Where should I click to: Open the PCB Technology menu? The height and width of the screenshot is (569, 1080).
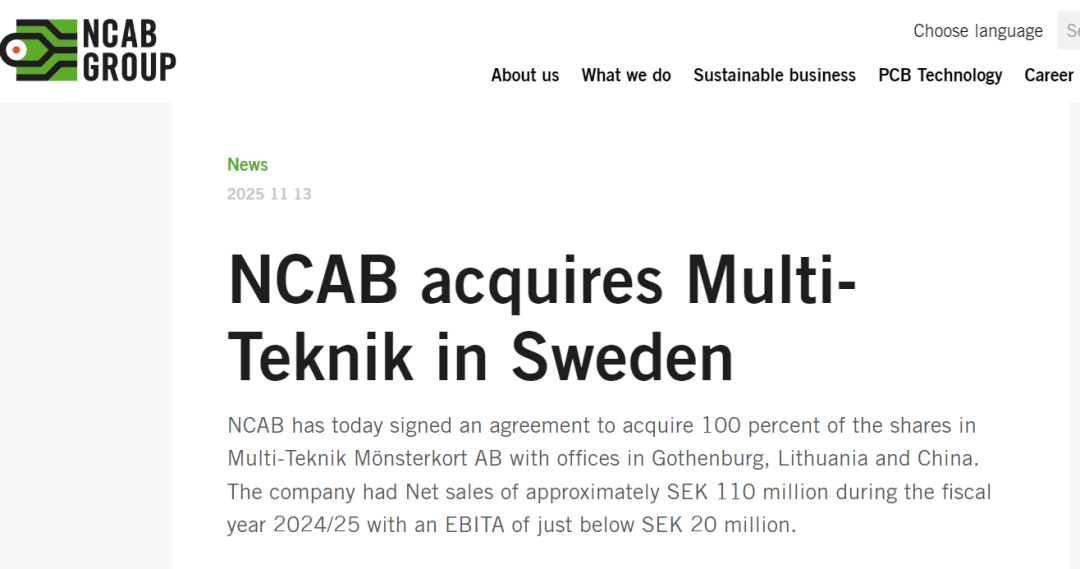pyautogui.click(x=940, y=75)
